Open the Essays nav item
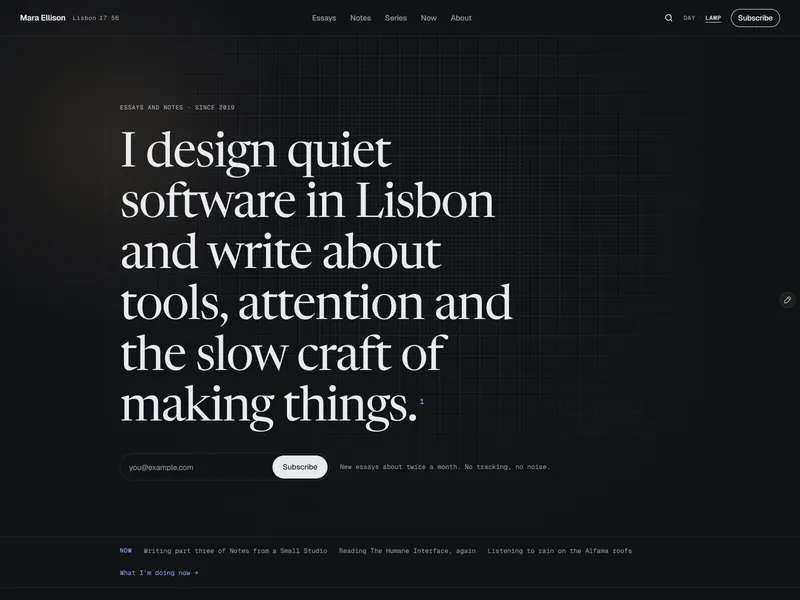800x600 pixels. 324,18
